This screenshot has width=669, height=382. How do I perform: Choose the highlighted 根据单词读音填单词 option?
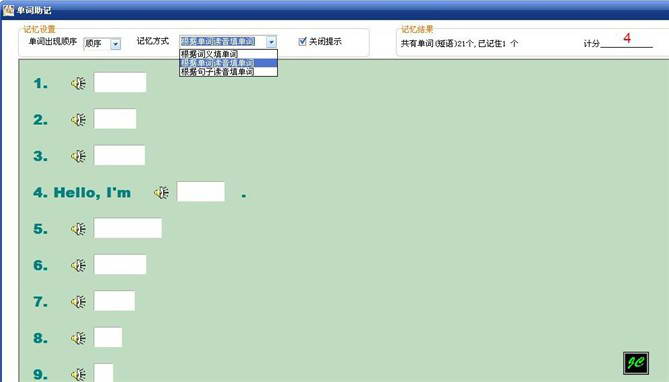(228, 63)
